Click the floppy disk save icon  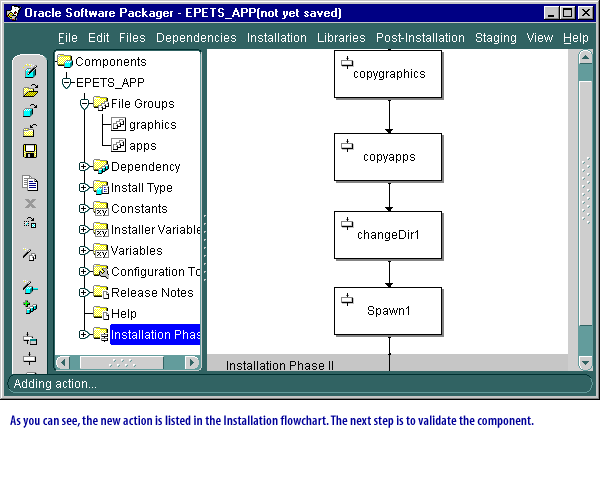pyautogui.click(x=30, y=151)
